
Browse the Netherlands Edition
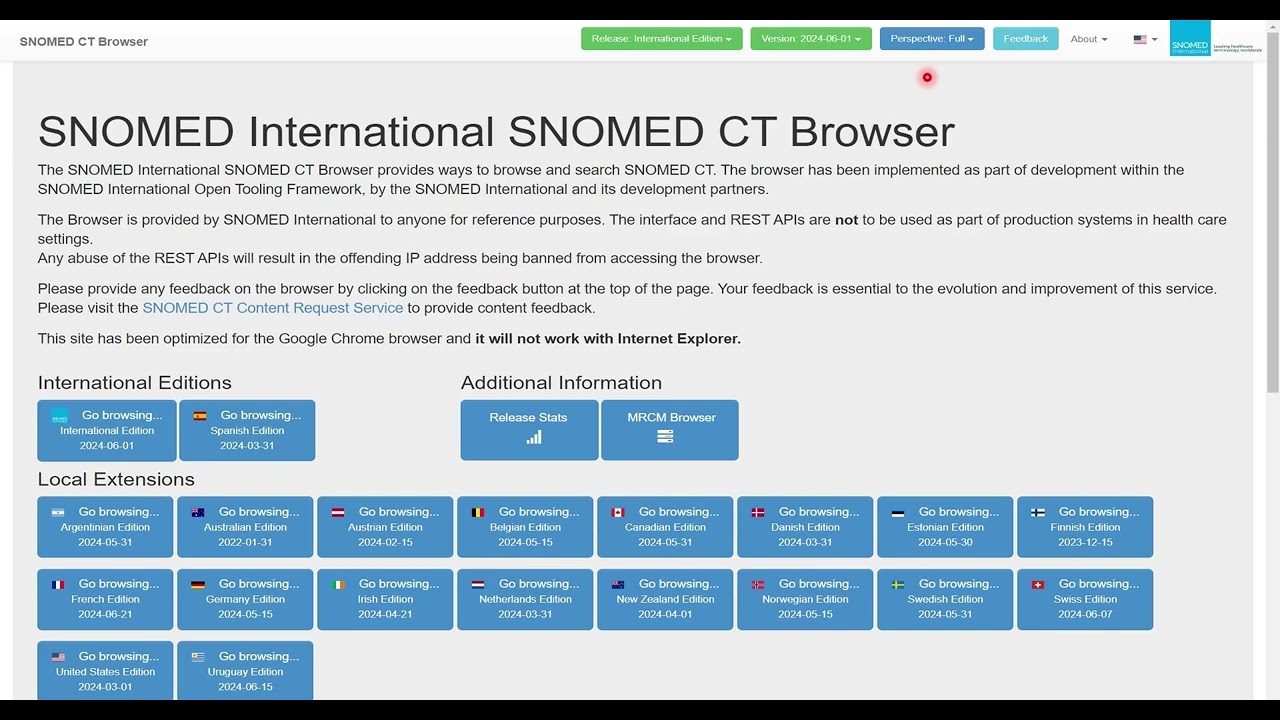(525, 600)
